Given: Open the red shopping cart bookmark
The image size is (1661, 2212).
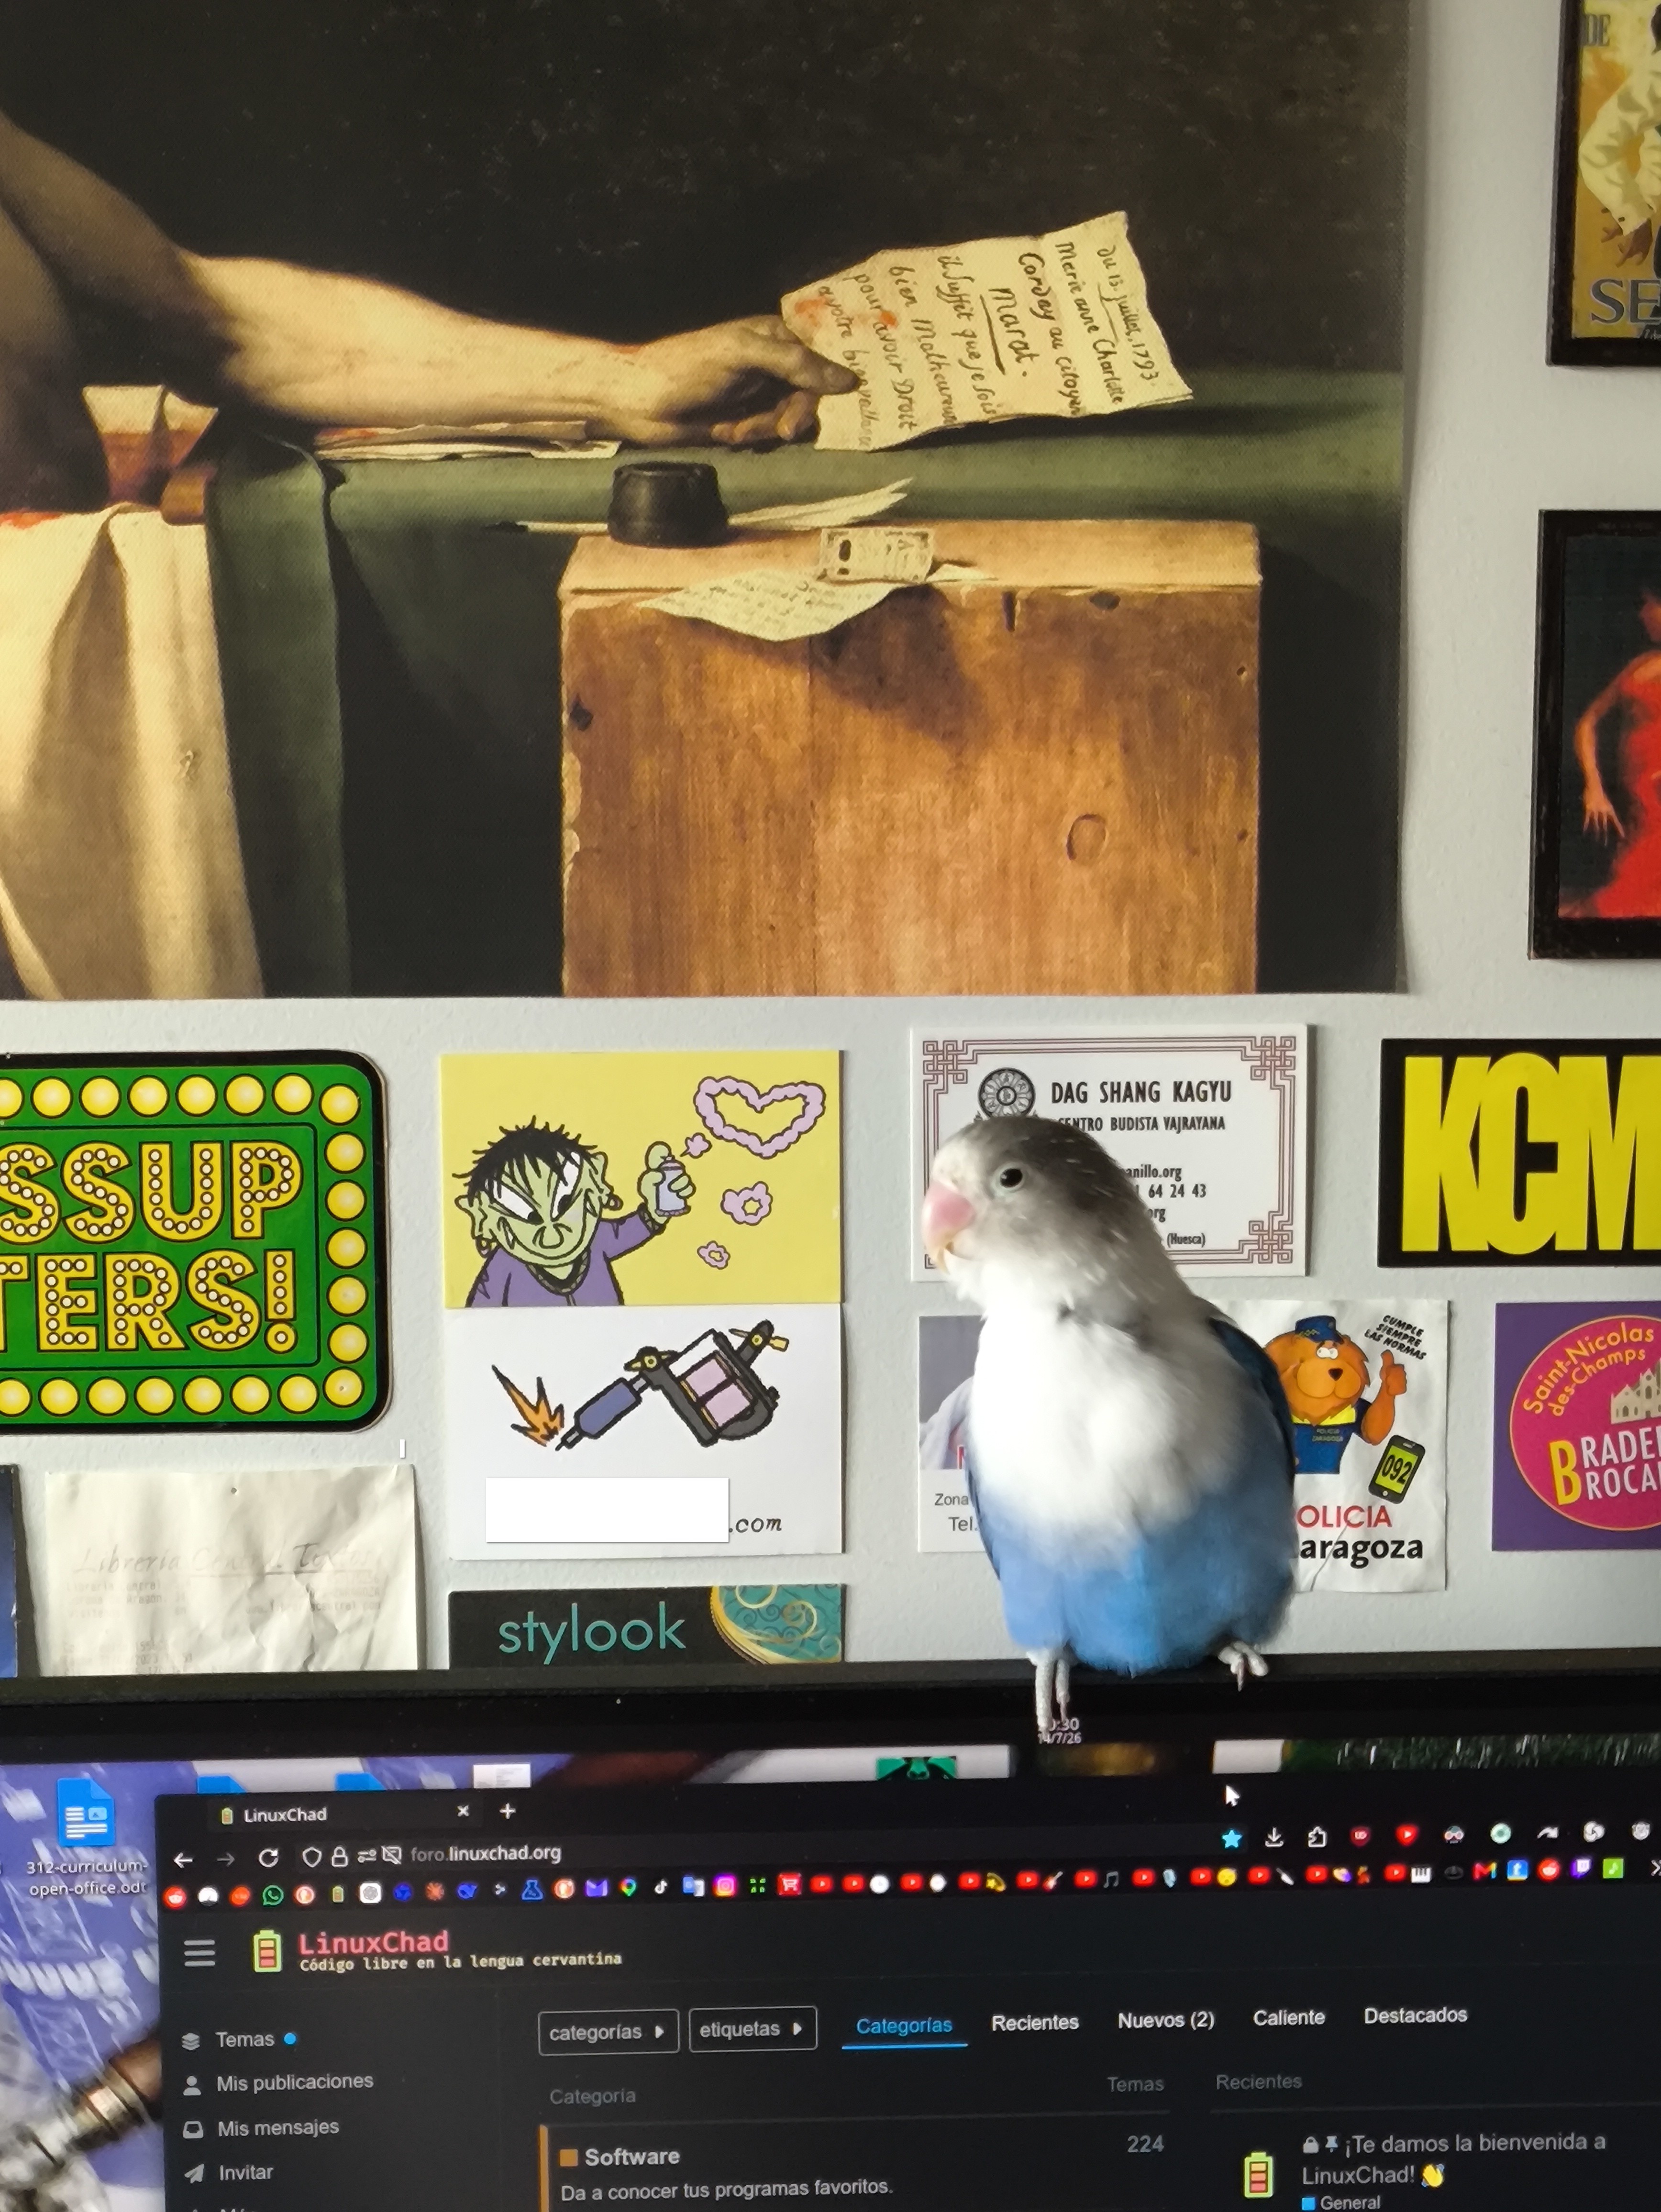Looking at the screenshot, I should [x=790, y=1885].
